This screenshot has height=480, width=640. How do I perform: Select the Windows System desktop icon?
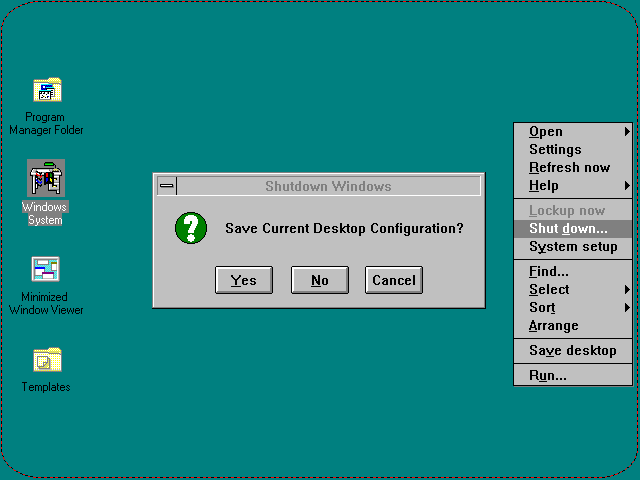pos(46,178)
